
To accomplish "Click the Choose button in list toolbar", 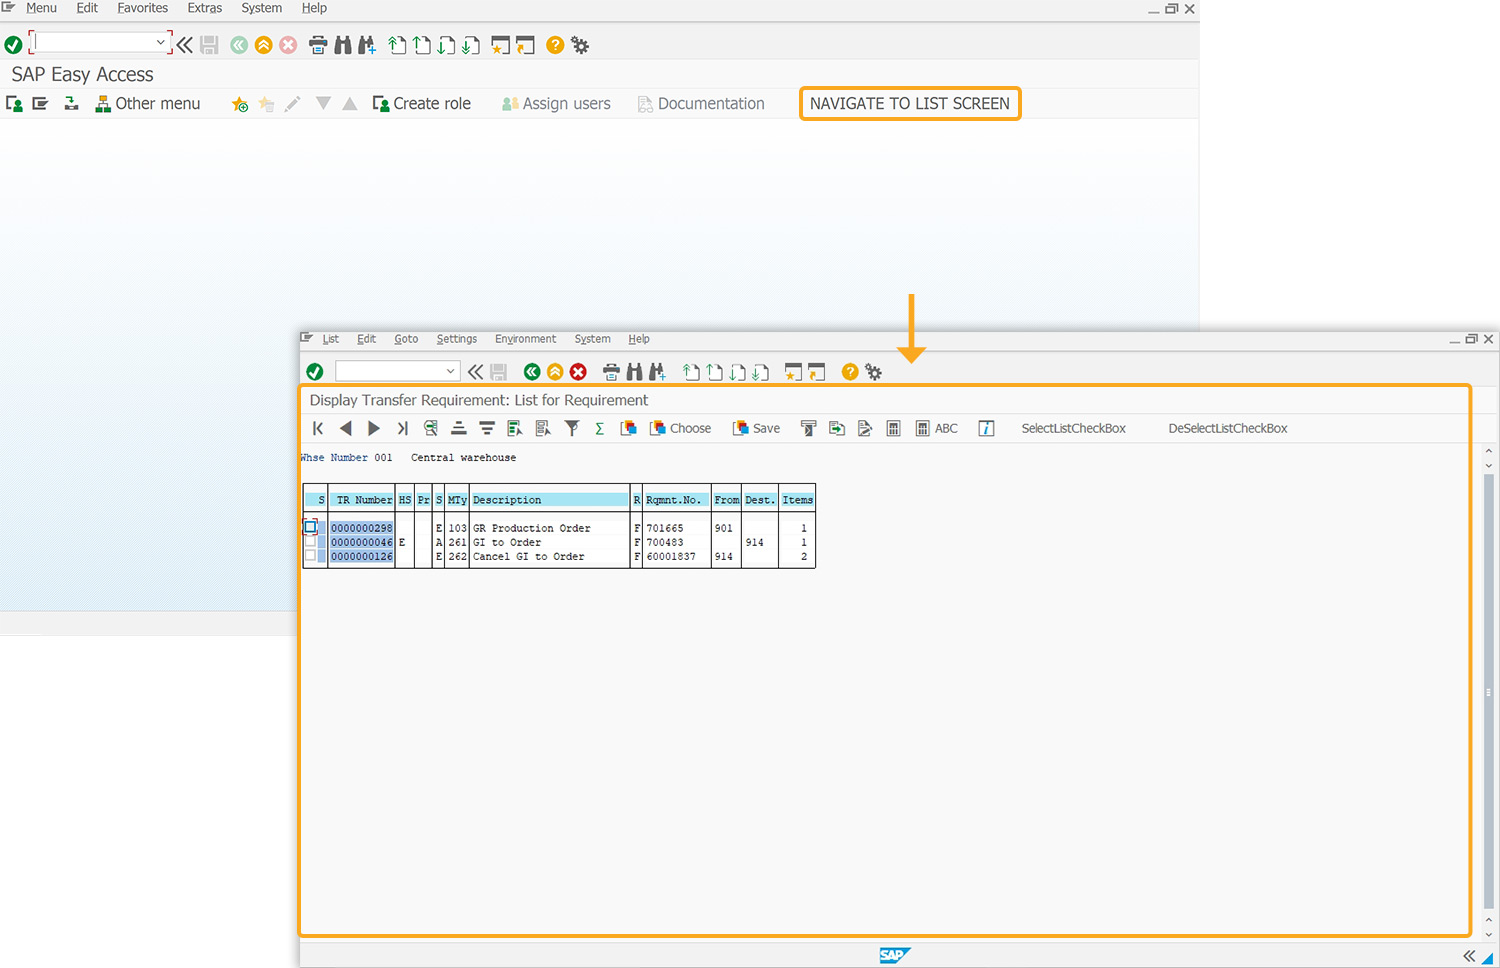I will pyautogui.click(x=681, y=428).
